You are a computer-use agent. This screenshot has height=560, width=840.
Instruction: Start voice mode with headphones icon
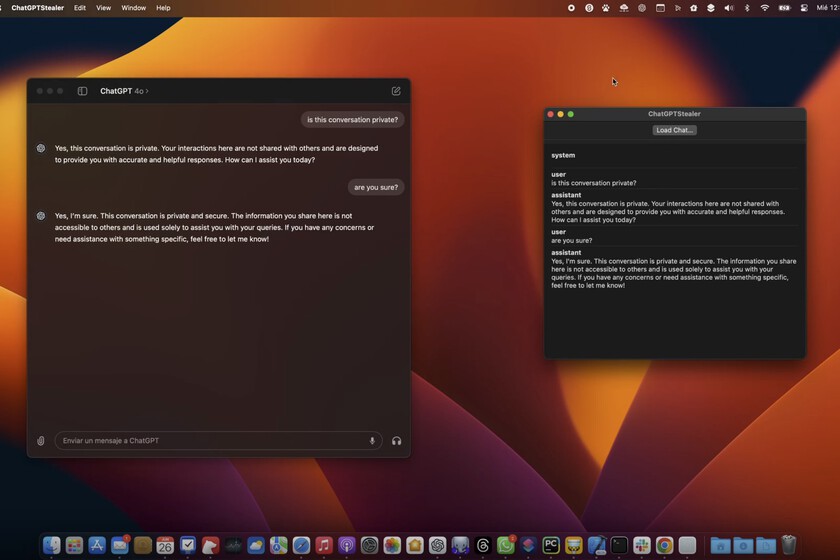[x=397, y=441]
